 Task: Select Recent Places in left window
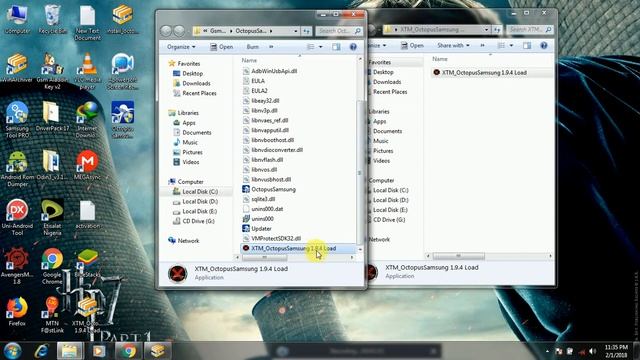[x=199, y=93]
